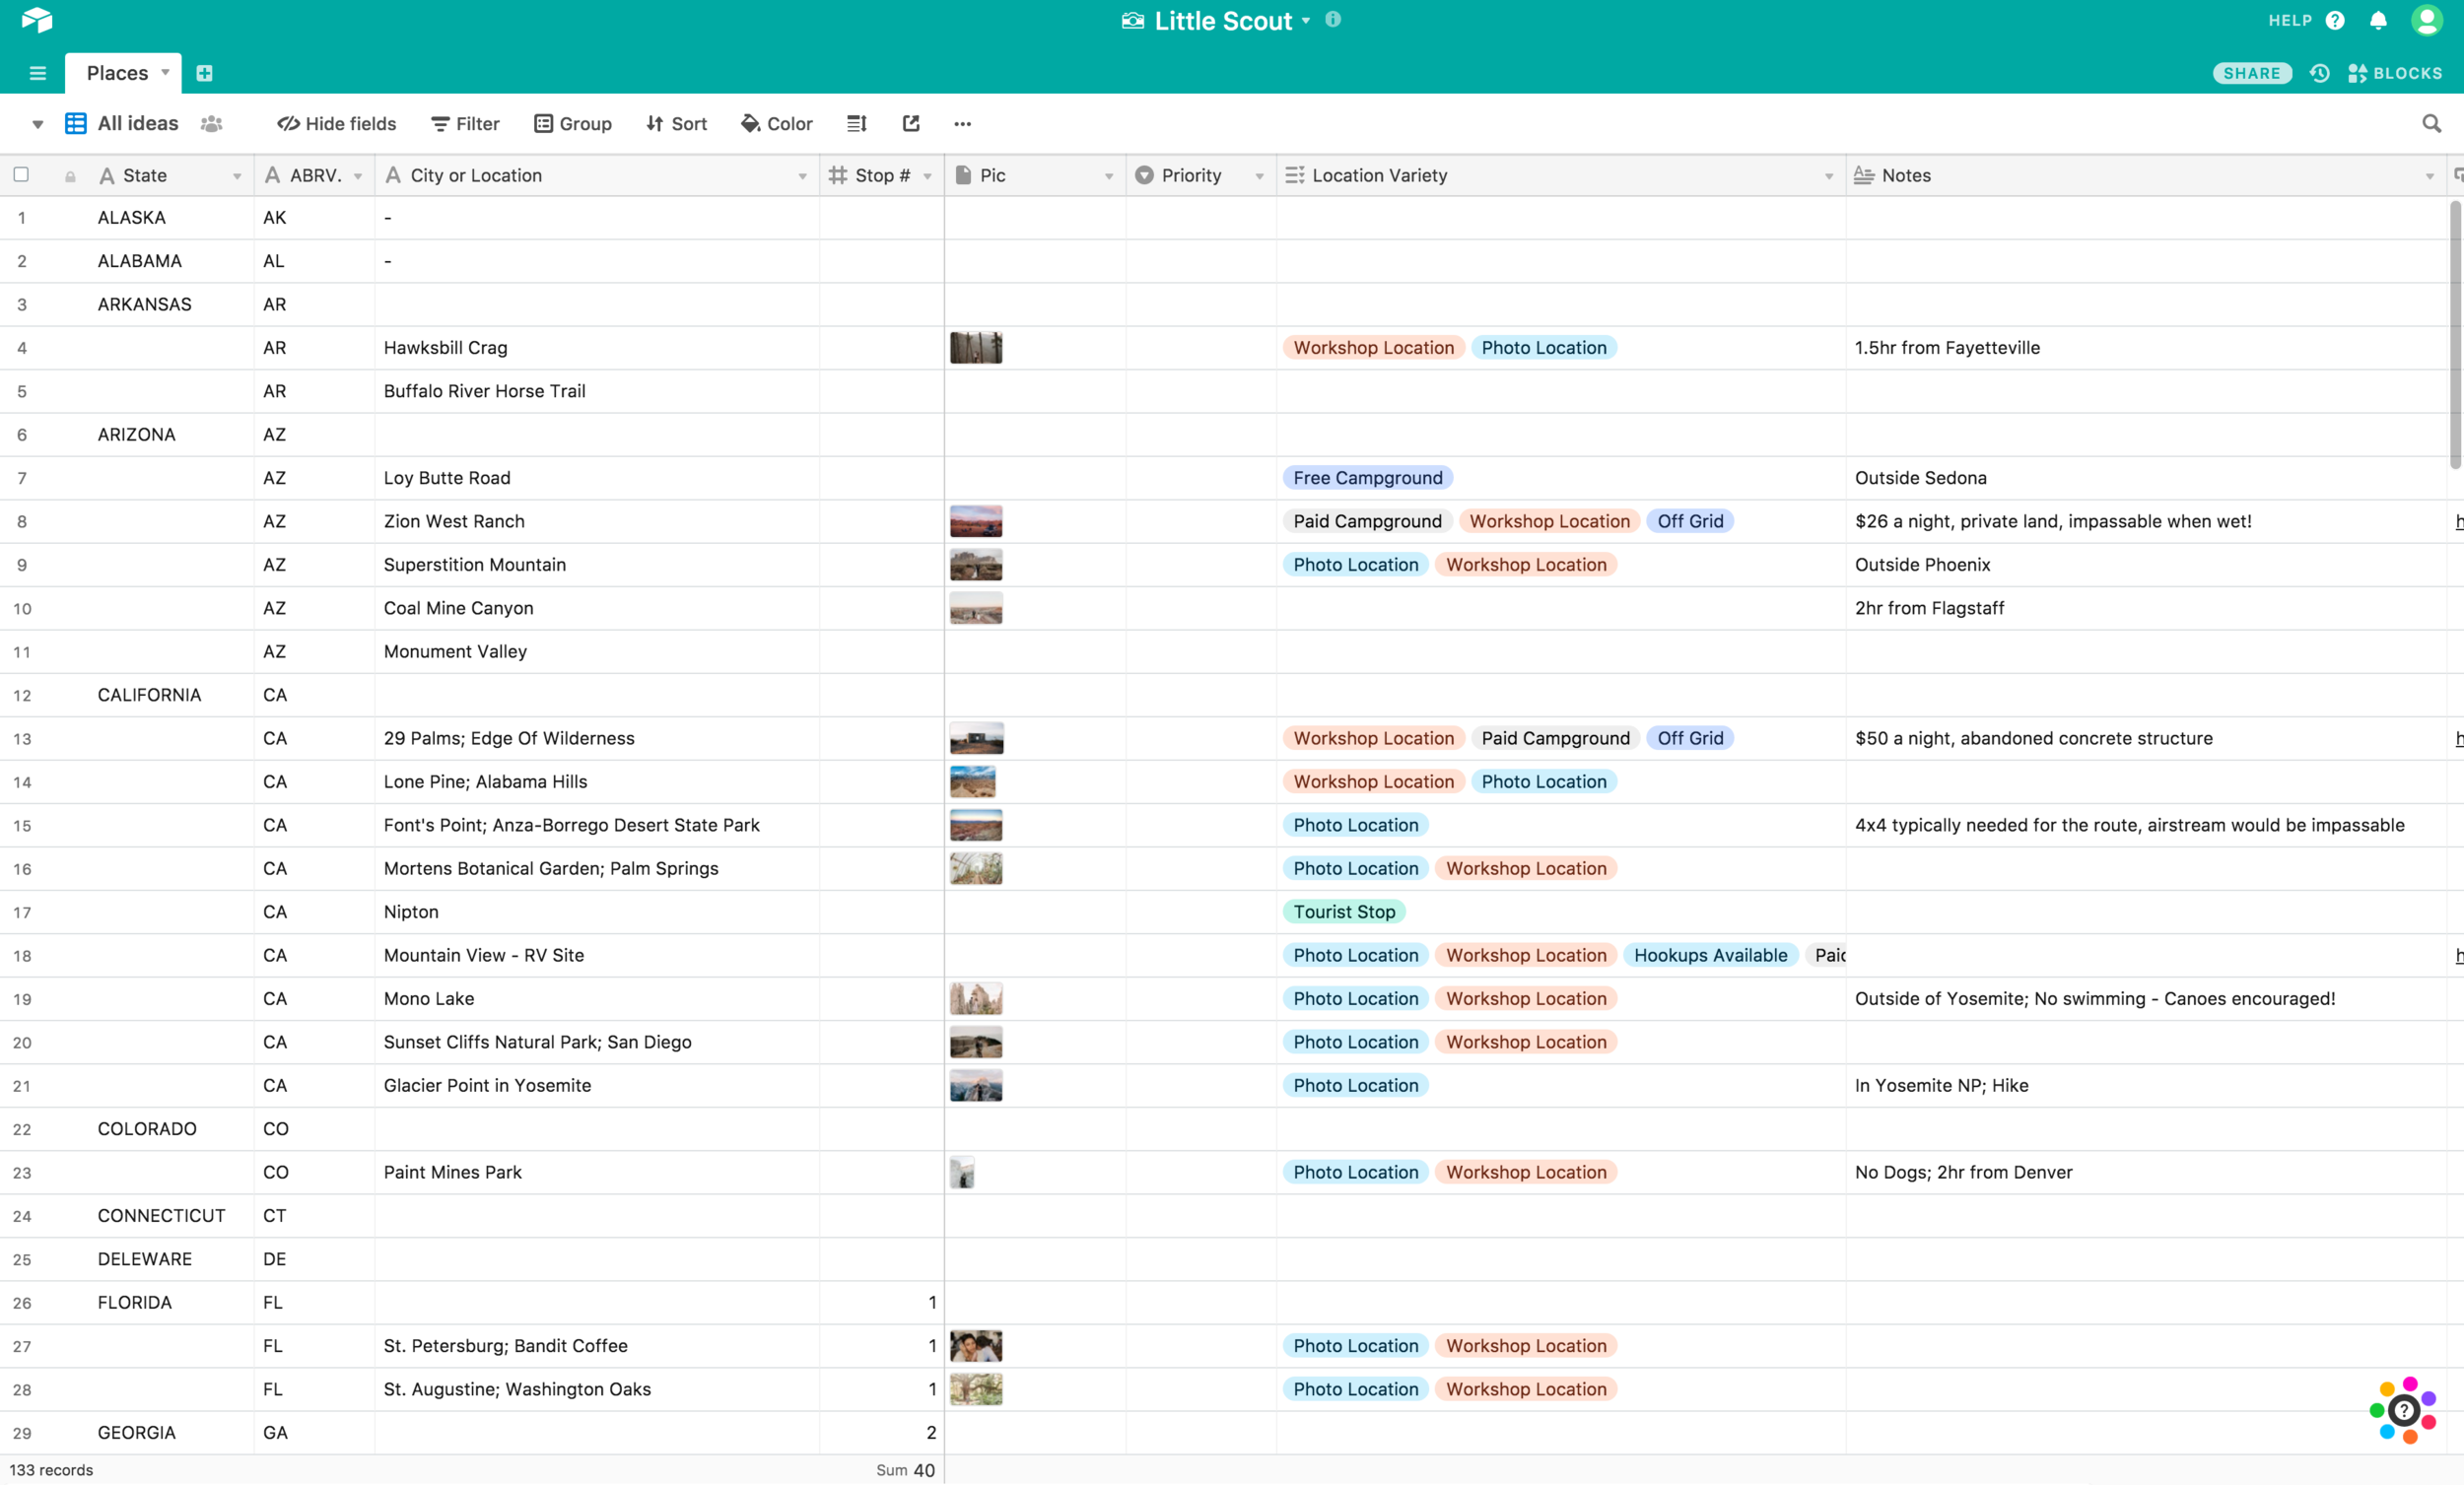The image size is (2464, 1485).
Task: Open the Color records option
Action: [777, 123]
